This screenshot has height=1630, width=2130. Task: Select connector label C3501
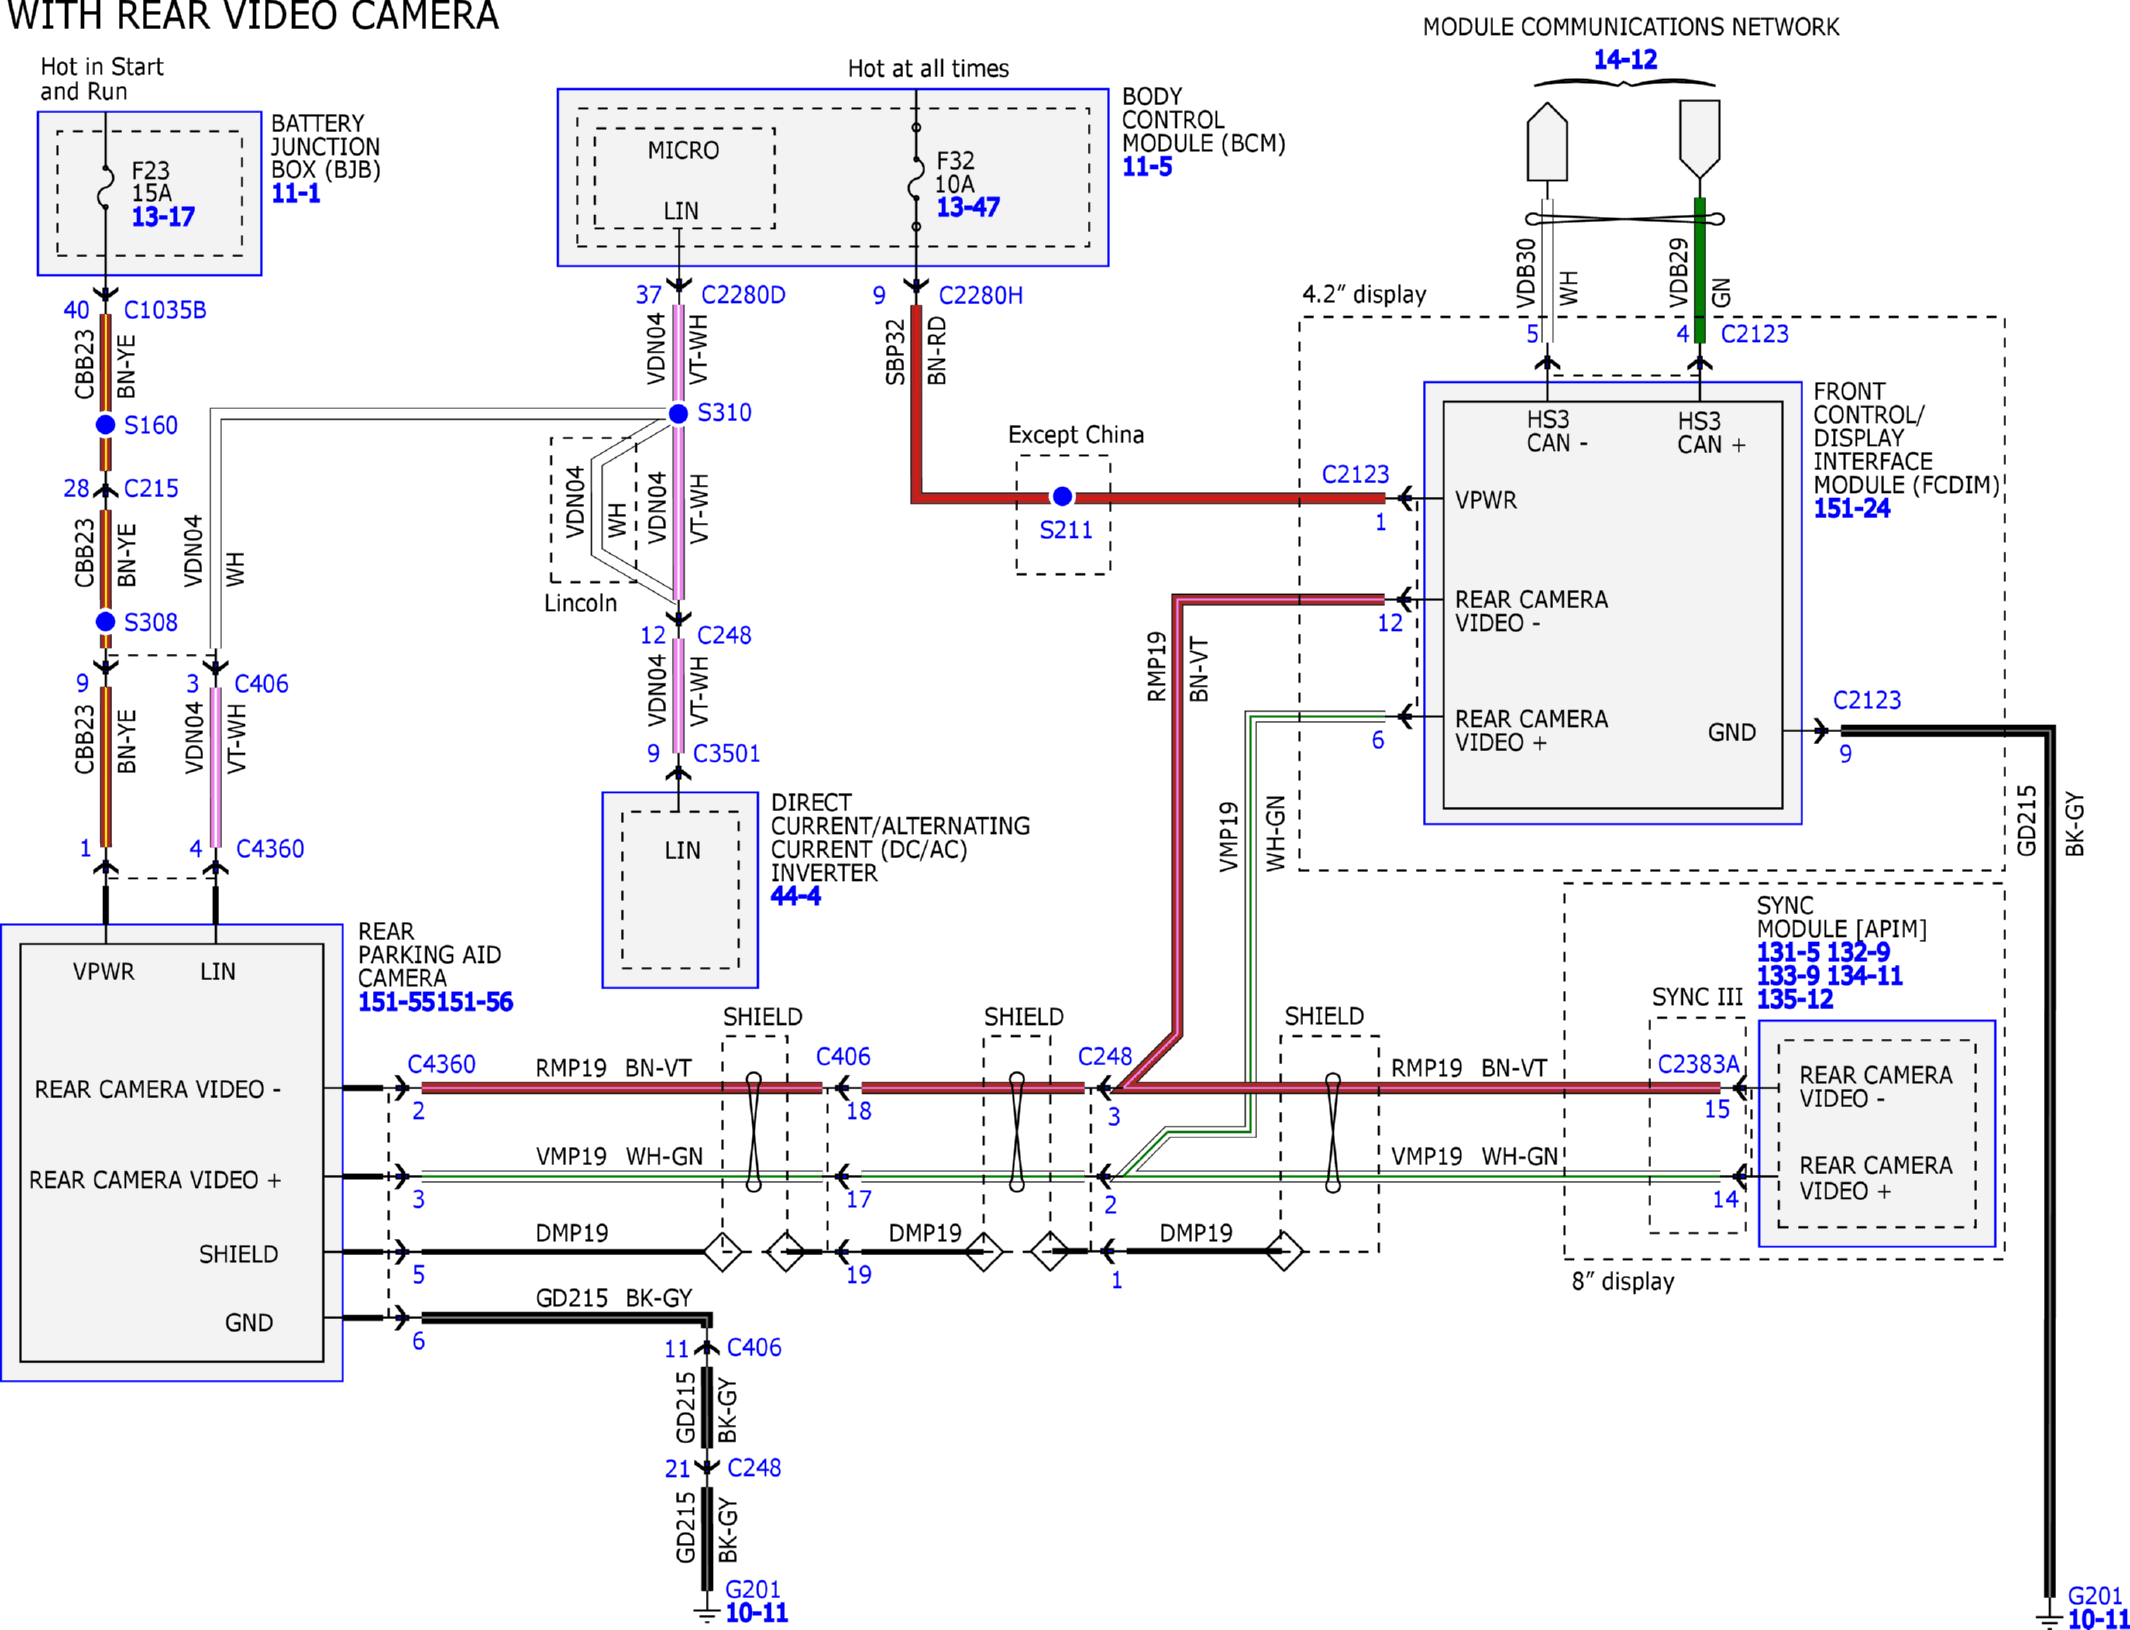point(726,753)
